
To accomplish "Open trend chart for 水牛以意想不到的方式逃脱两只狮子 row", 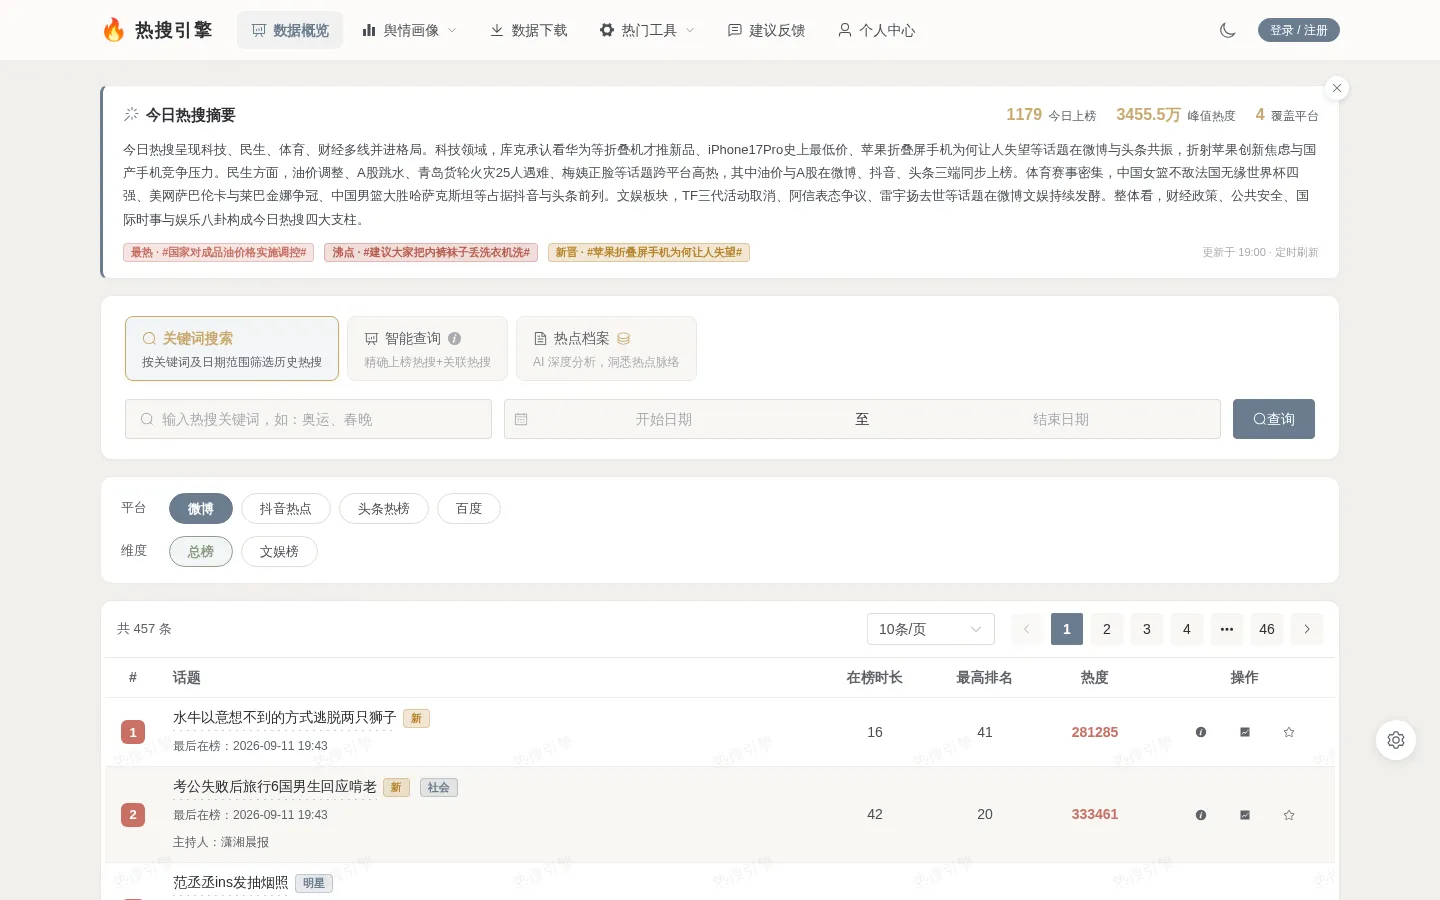I will [x=1245, y=732].
